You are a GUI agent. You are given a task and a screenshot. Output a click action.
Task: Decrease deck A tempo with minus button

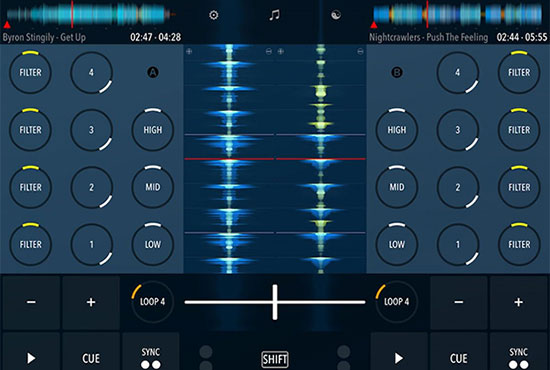31,302
